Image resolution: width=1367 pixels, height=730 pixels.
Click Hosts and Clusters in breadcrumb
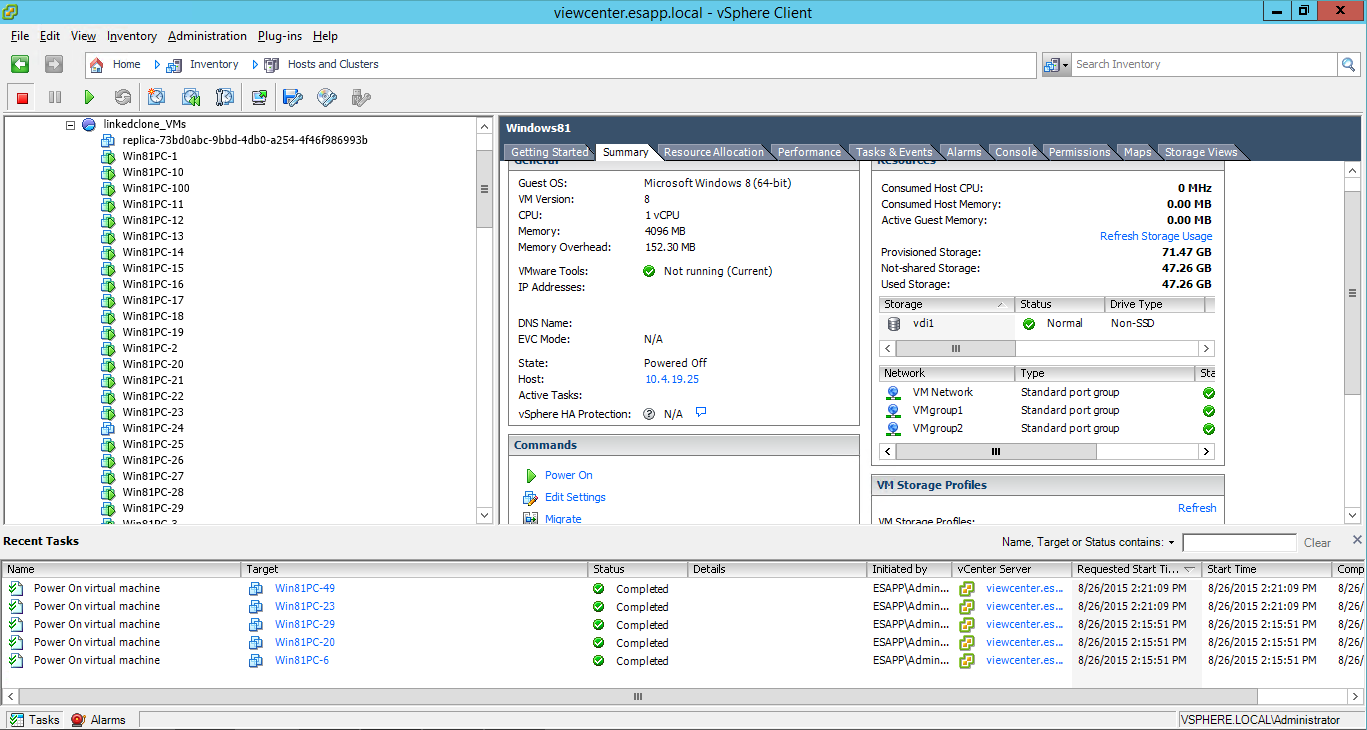[x=333, y=64]
